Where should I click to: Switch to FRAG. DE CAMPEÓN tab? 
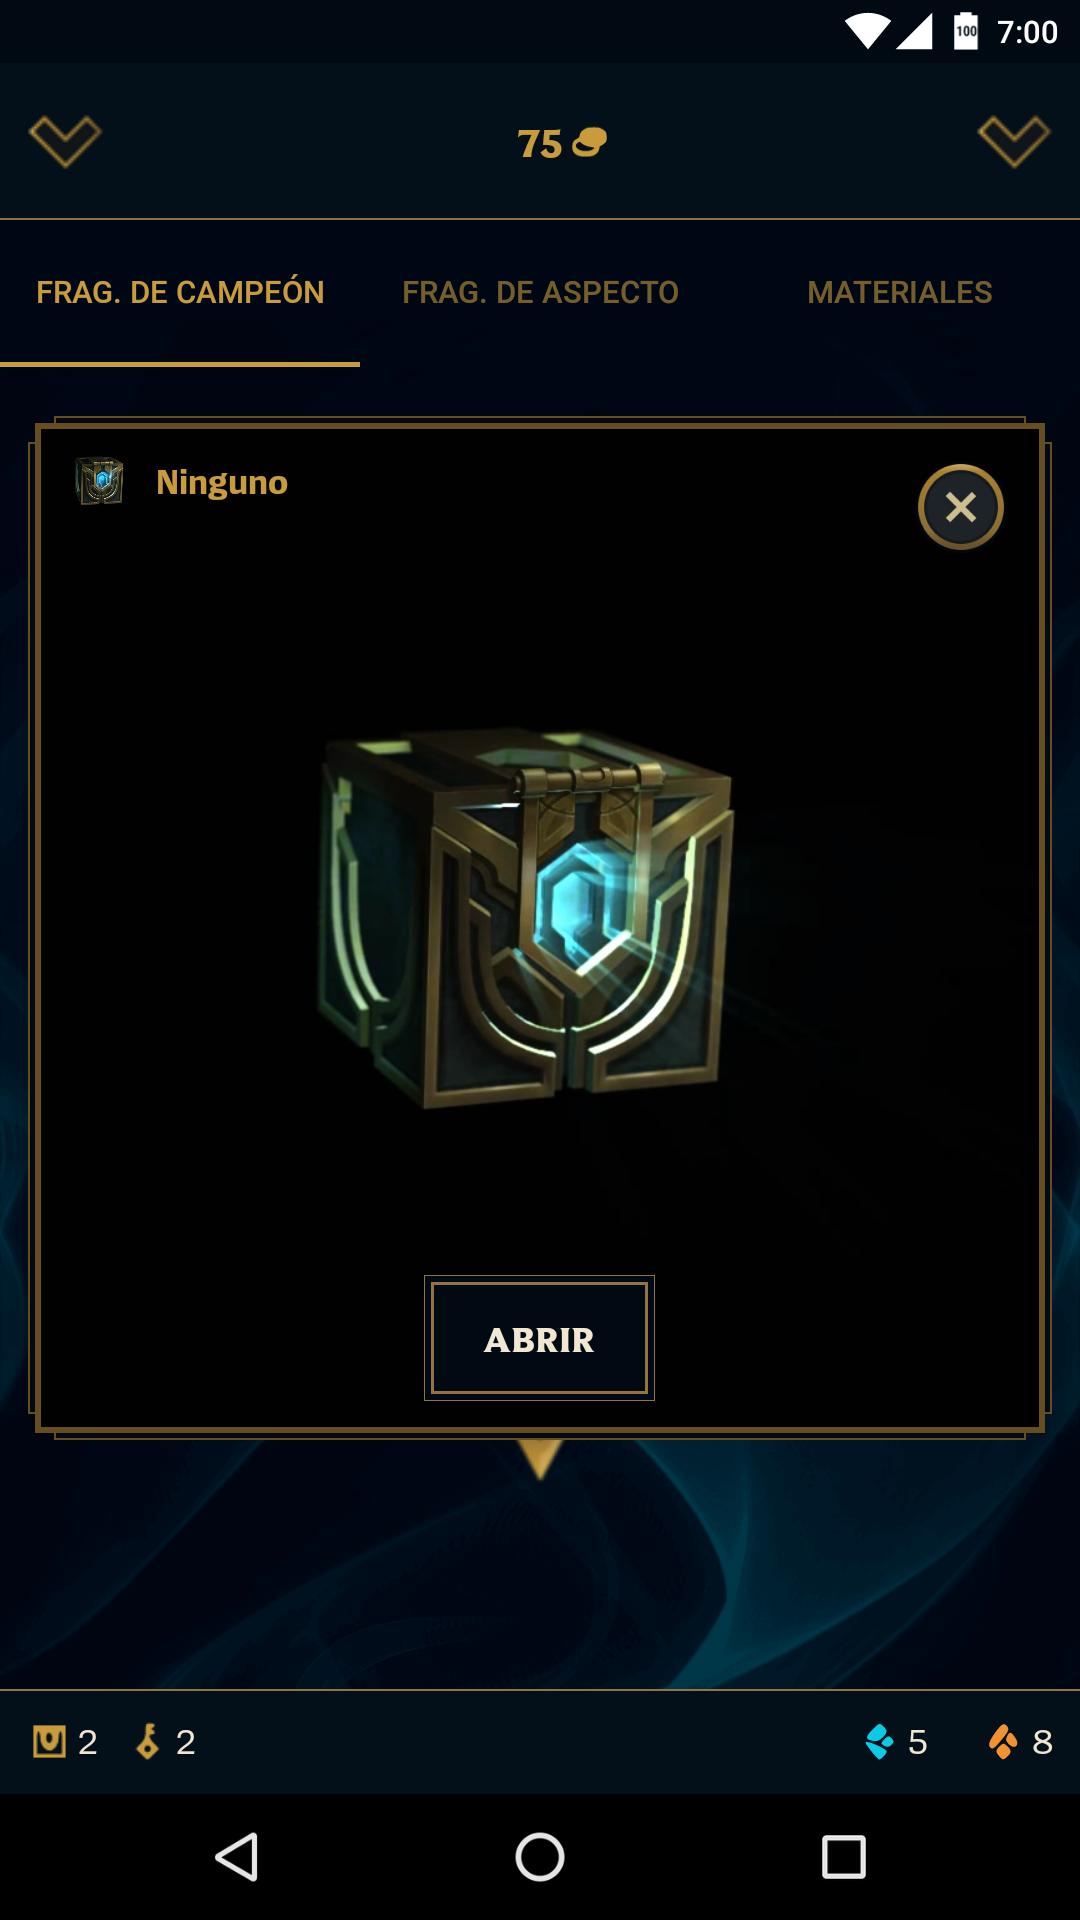(180, 292)
